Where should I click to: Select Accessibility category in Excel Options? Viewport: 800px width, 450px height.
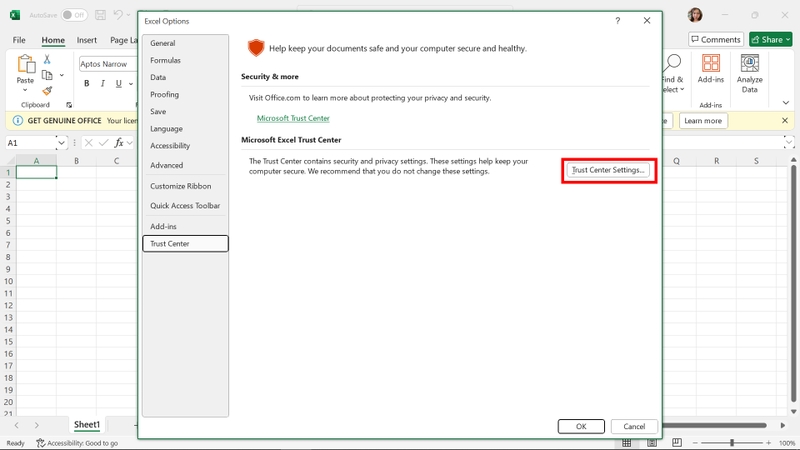pos(185,146)
